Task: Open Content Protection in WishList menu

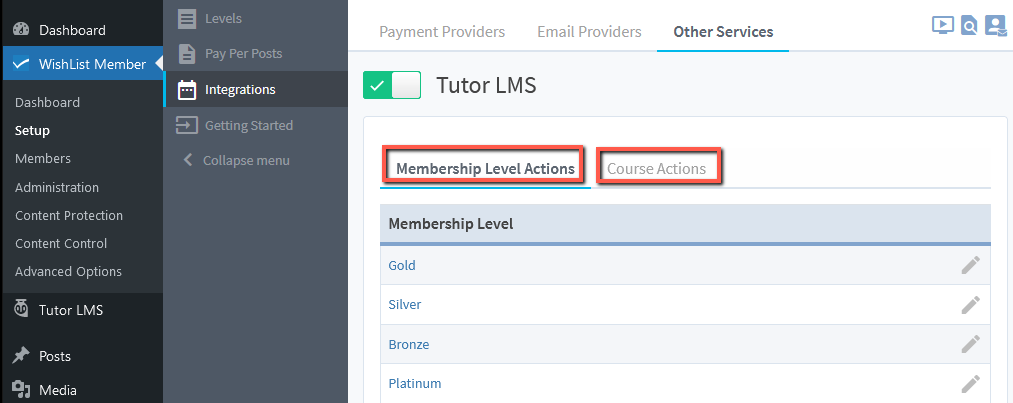Action: click(69, 215)
